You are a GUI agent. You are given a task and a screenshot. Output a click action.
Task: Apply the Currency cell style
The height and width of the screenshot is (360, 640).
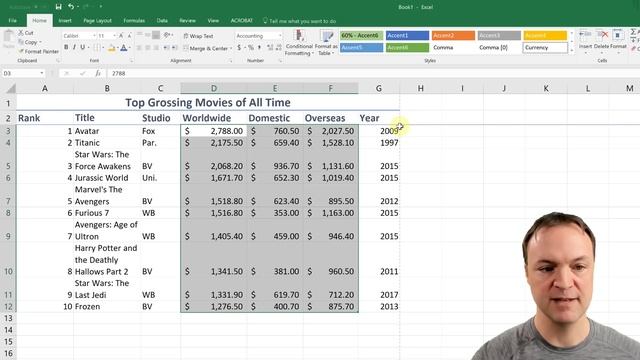pyautogui.click(x=545, y=48)
